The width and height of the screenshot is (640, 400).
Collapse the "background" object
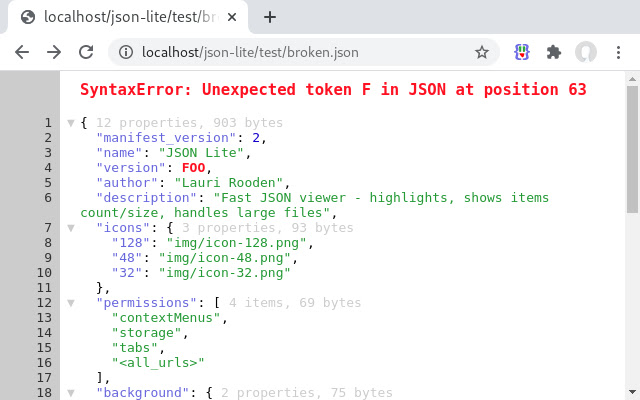(x=70, y=393)
